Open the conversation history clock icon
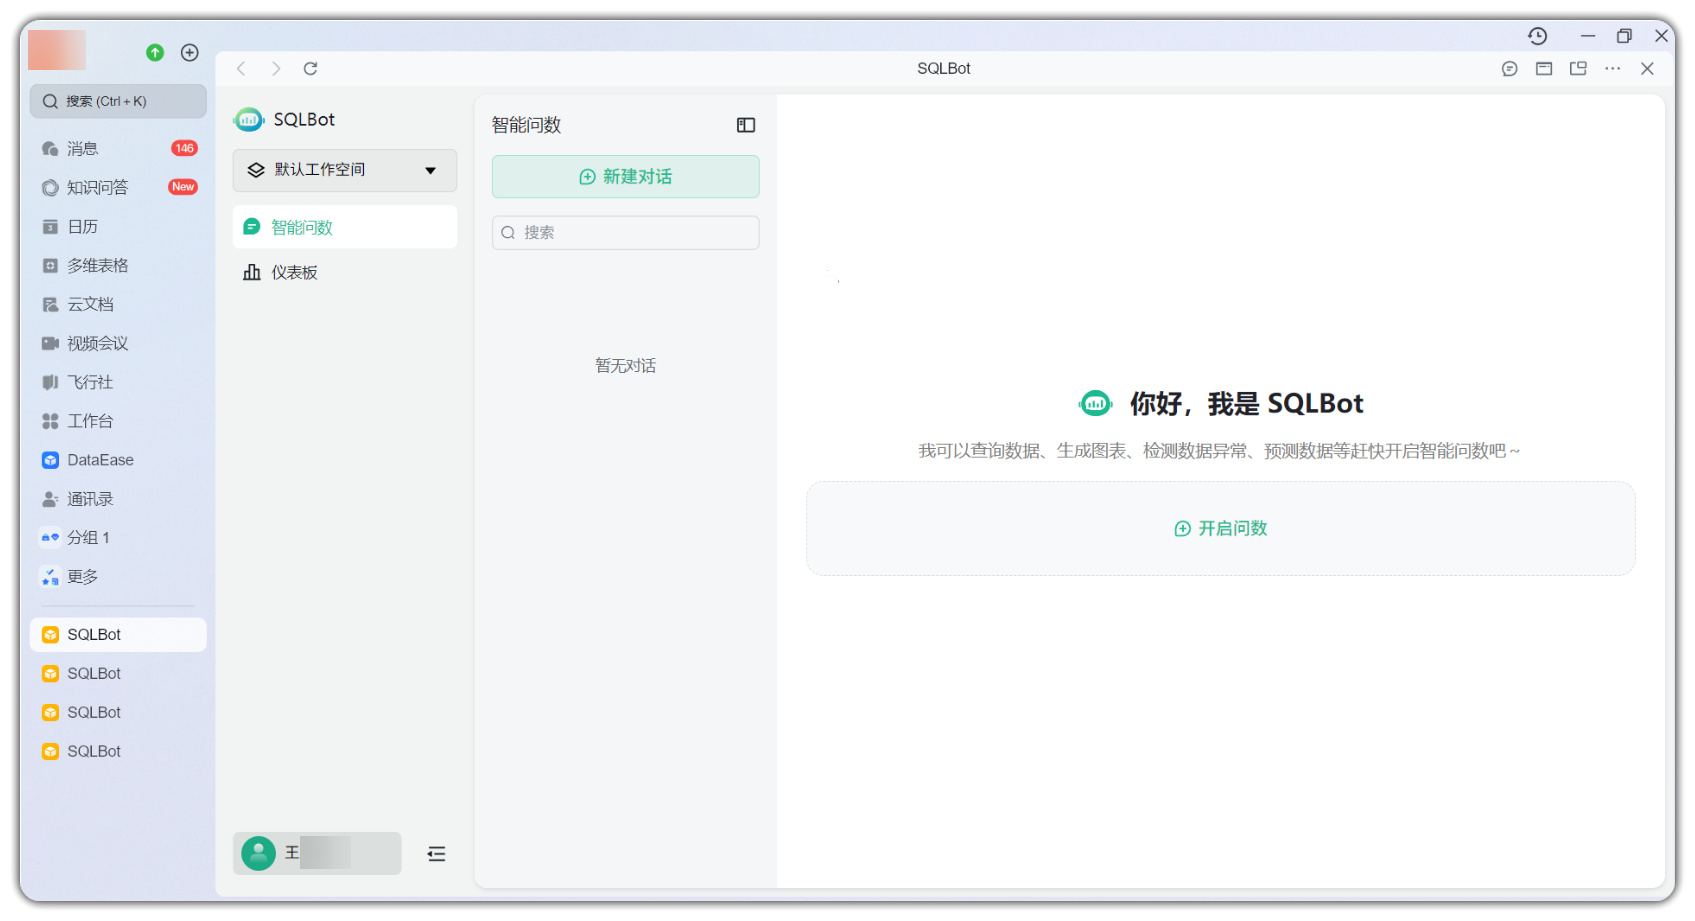 click(1537, 36)
